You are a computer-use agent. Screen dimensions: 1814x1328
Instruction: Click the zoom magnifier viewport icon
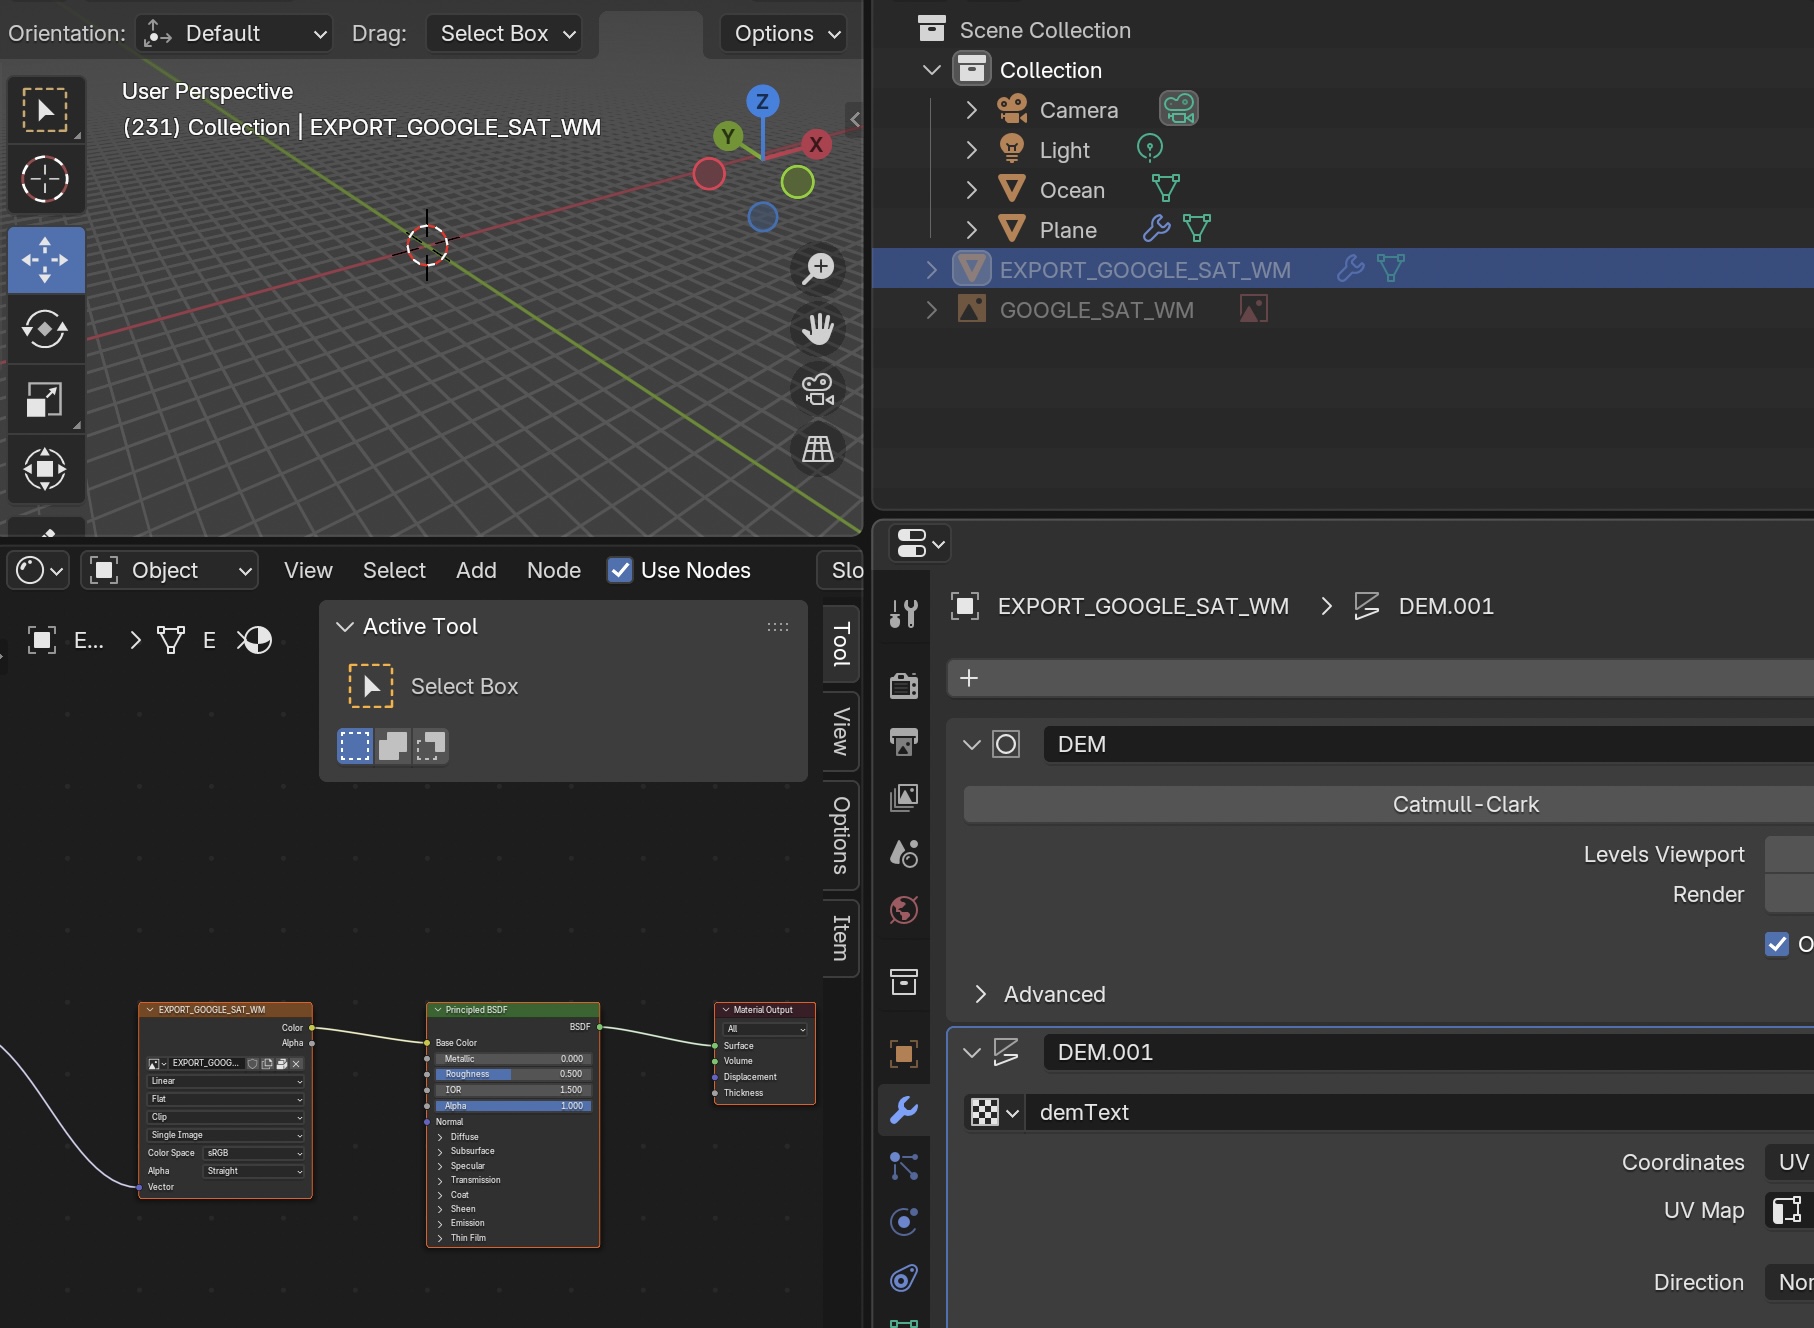tap(818, 268)
